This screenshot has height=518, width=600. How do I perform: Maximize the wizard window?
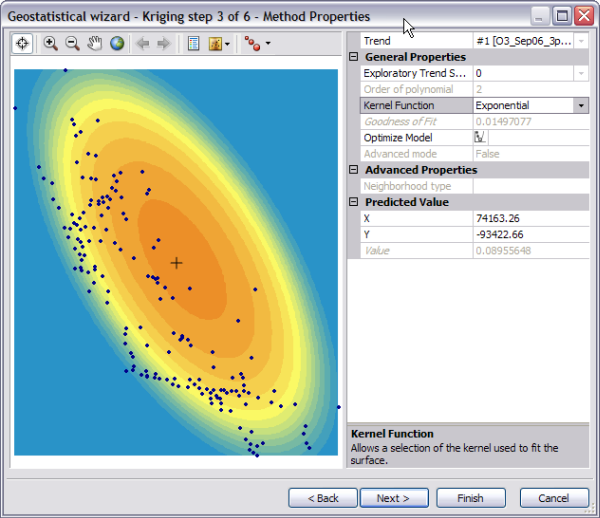[562, 16]
